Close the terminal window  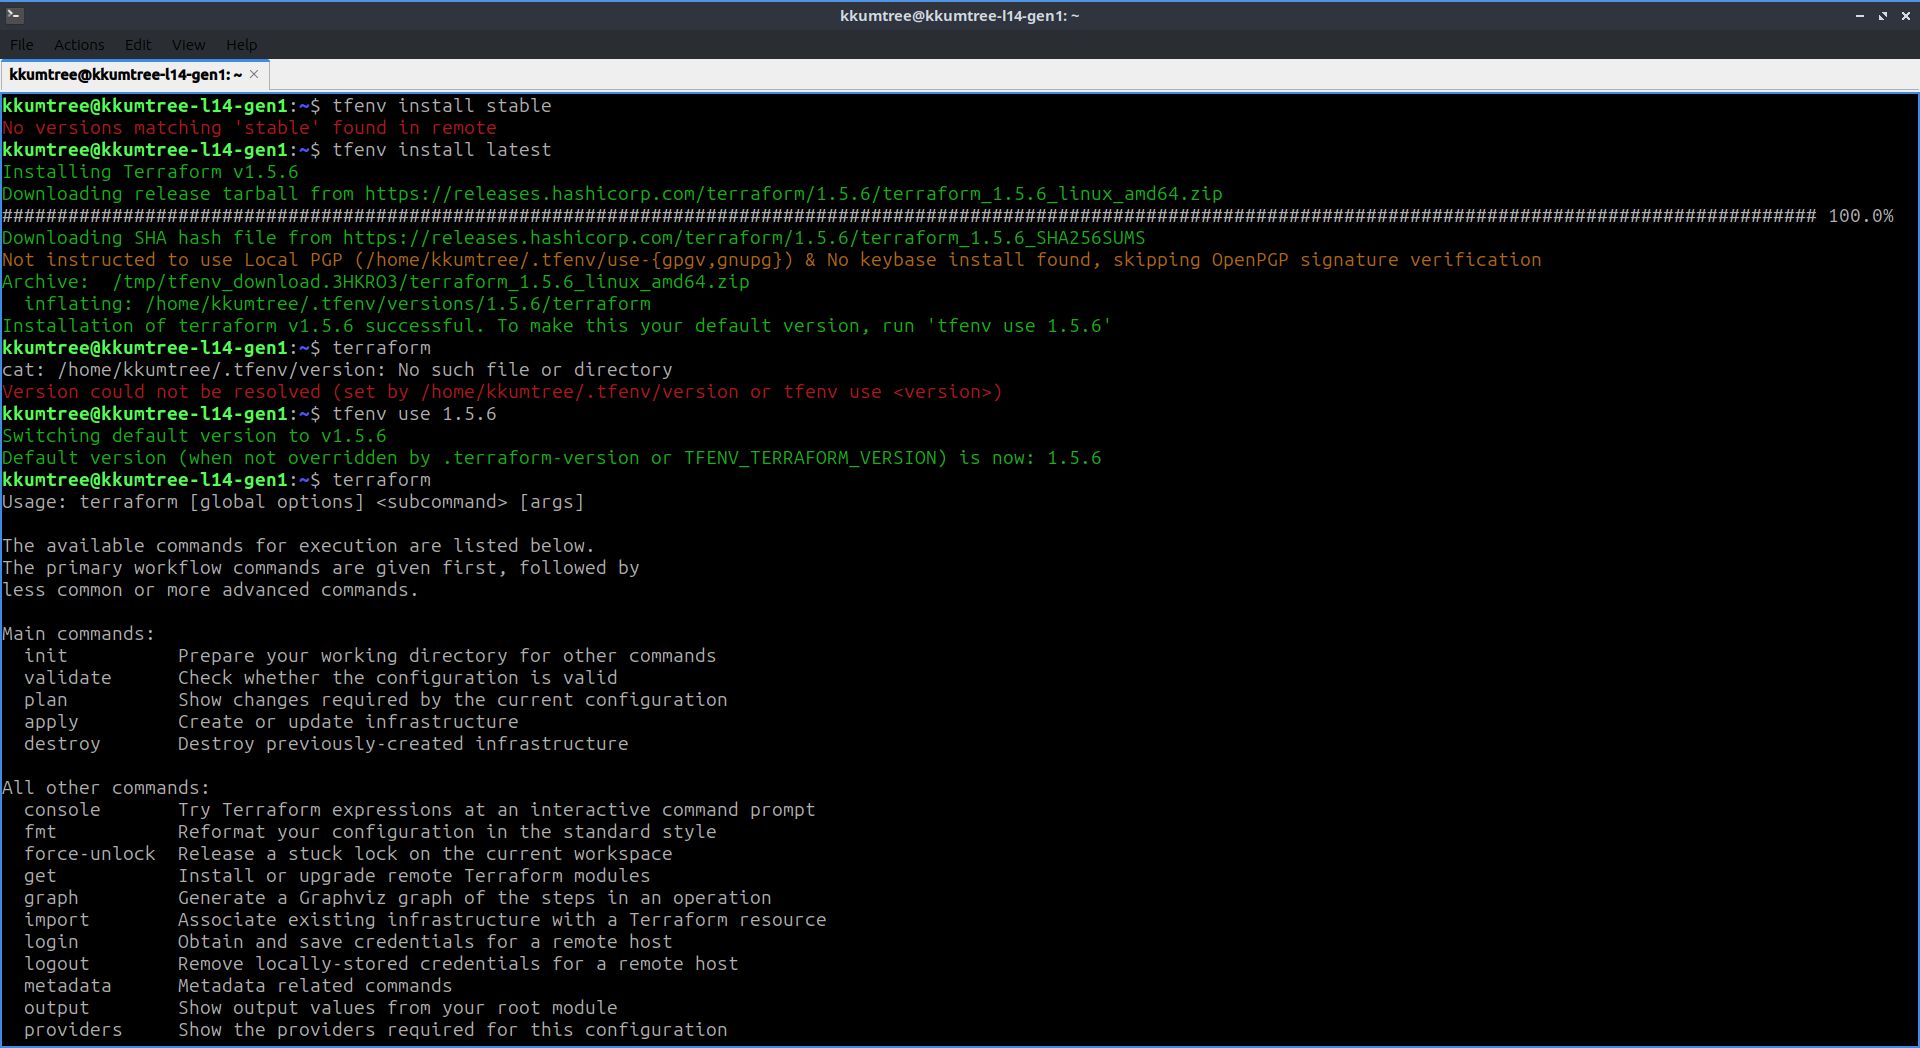(1905, 16)
